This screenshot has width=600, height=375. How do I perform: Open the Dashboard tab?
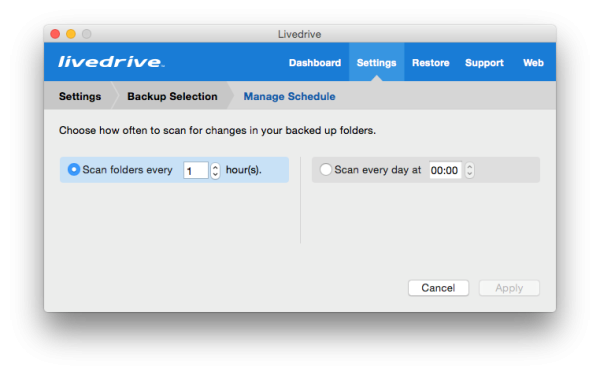coord(315,63)
